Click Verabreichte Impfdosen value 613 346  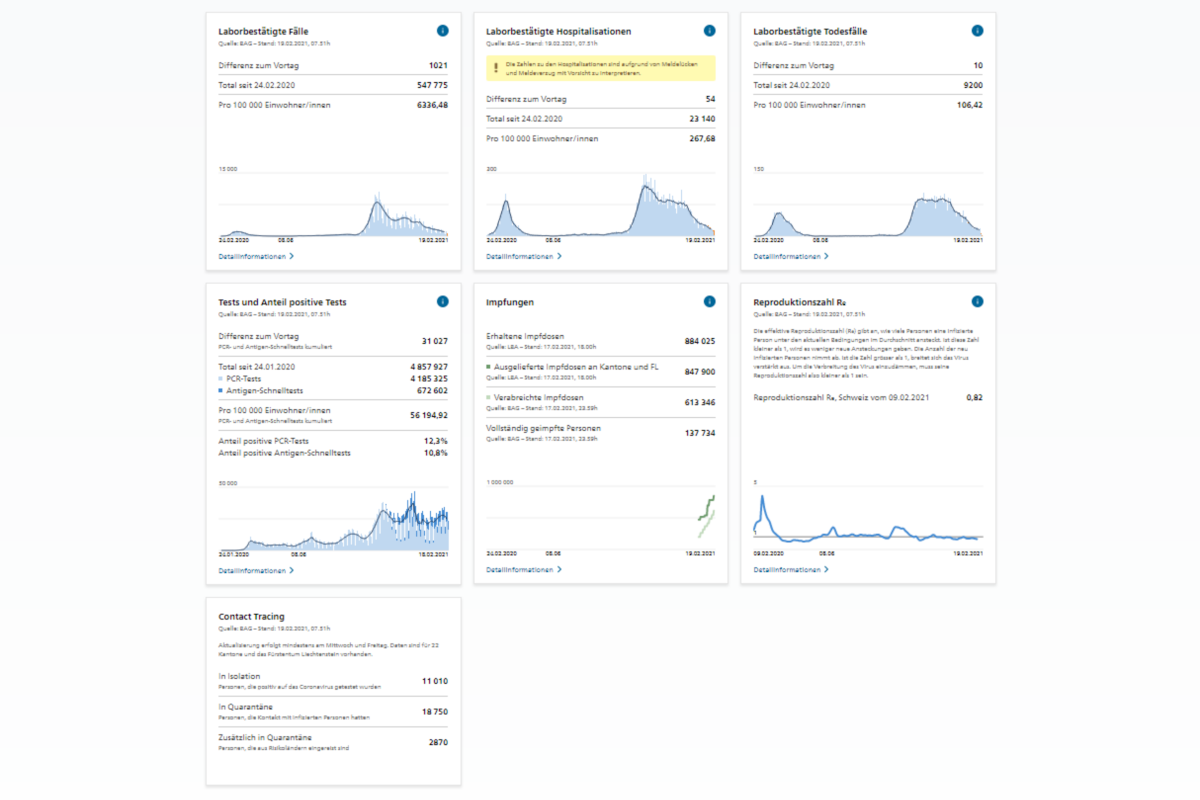(699, 402)
